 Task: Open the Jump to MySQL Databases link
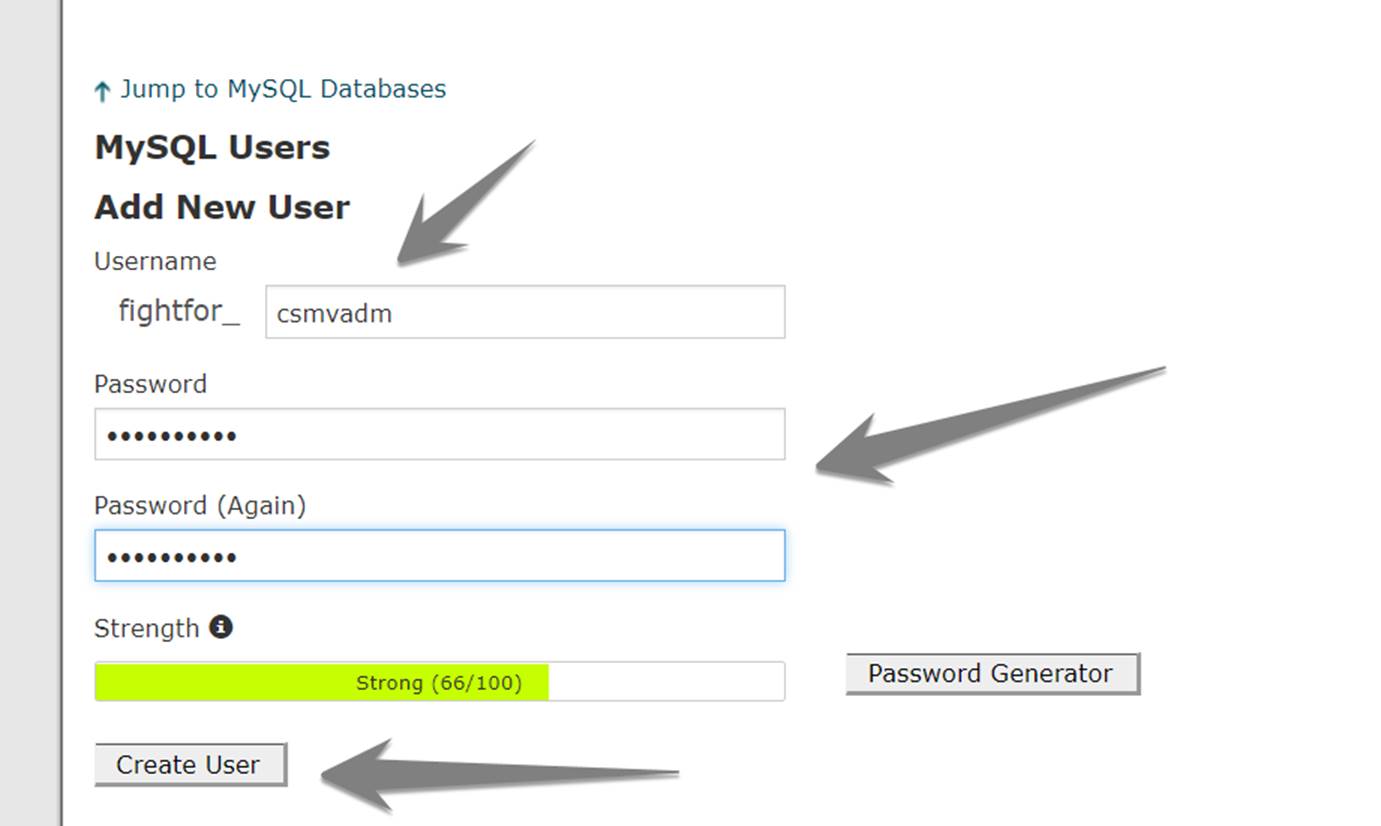(283, 89)
